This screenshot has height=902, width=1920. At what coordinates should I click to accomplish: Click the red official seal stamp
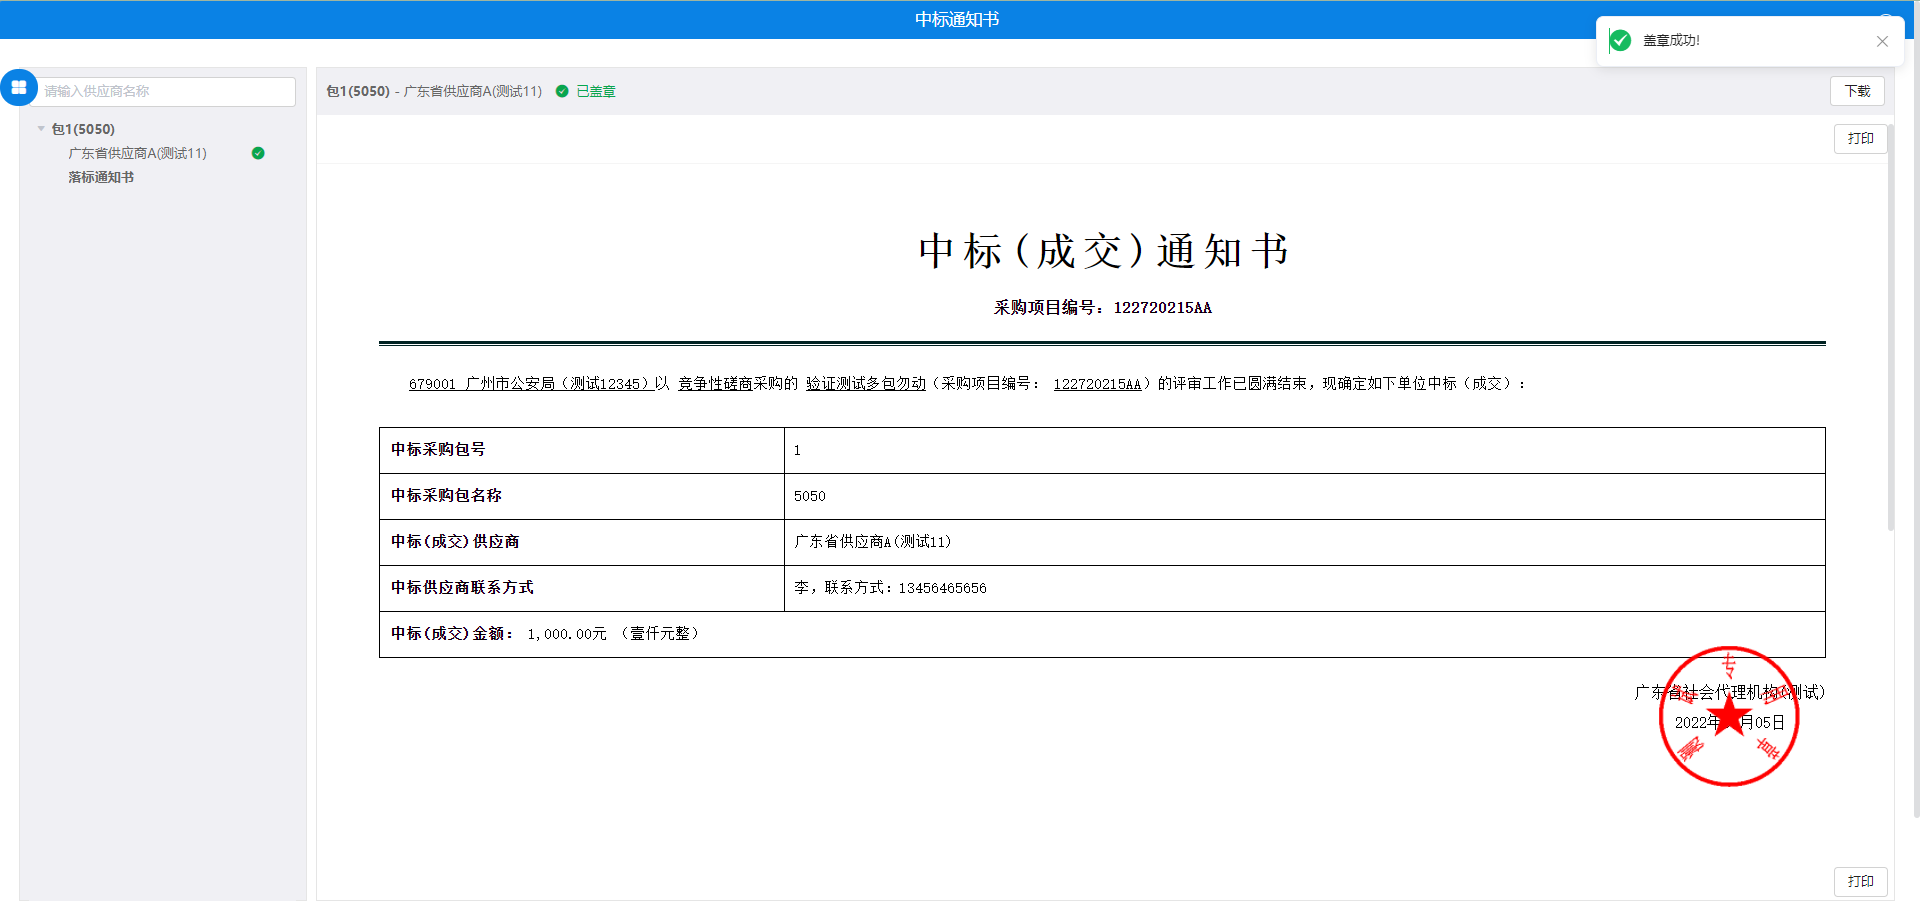(1729, 716)
